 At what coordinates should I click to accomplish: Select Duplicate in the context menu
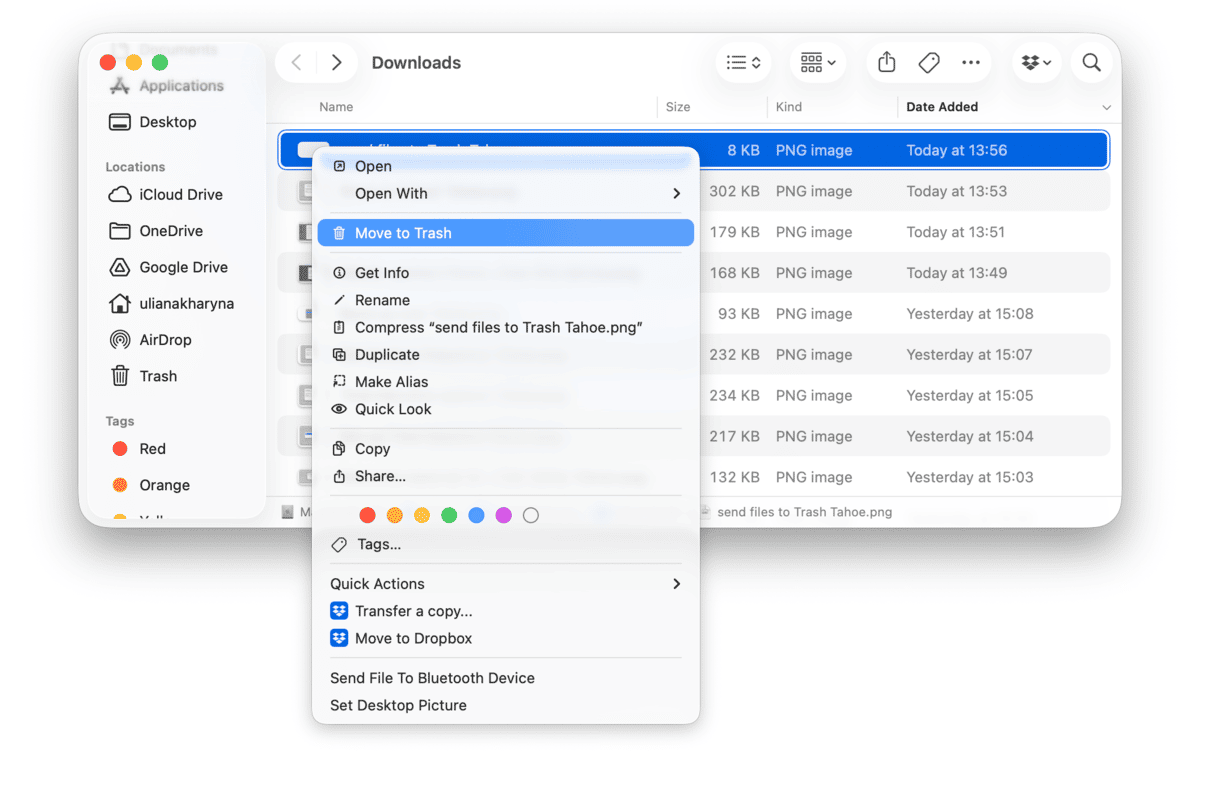click(x=386, y=354)
